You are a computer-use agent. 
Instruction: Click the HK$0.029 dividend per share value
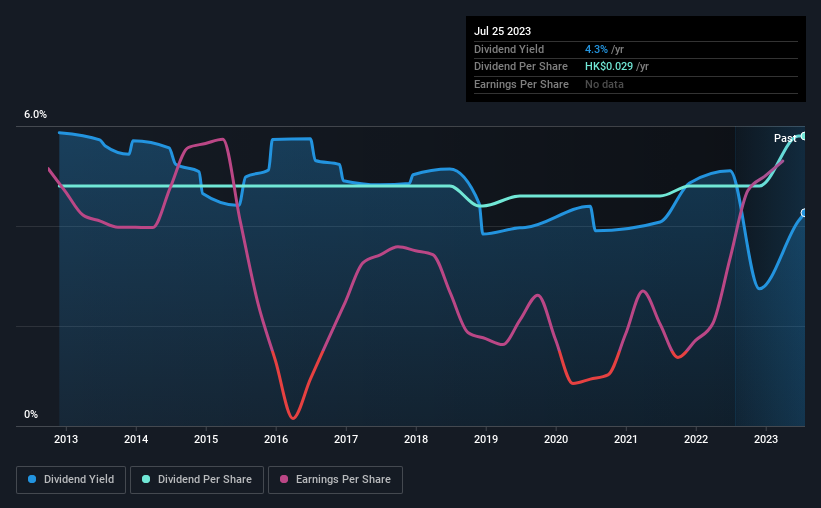(608, 67)
